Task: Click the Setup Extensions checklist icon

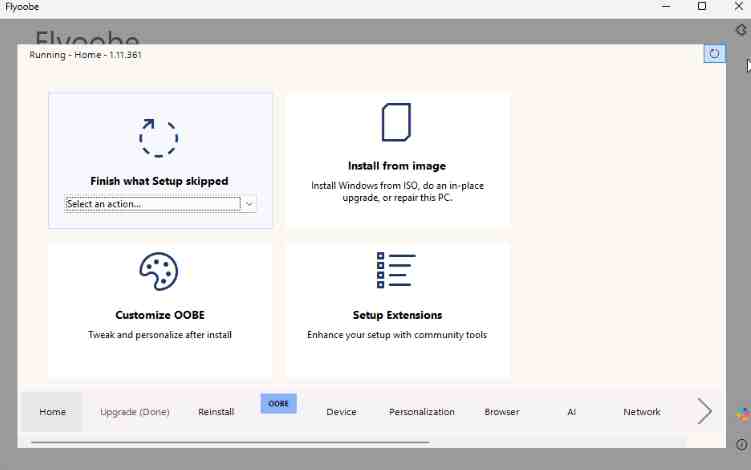Action: [x=396, y=270]
